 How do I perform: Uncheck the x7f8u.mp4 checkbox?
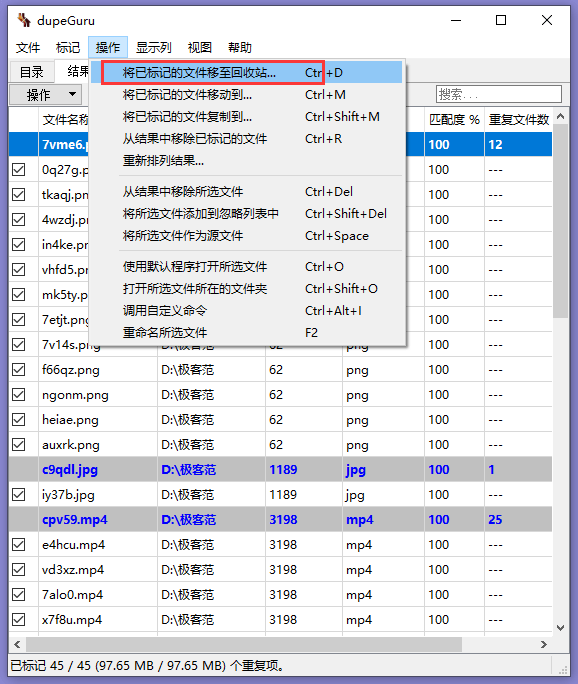click(19, 619)
